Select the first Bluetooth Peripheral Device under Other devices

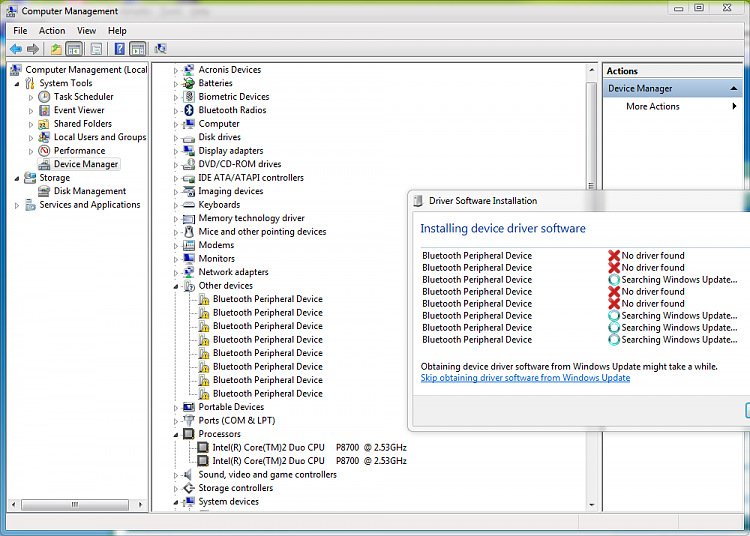(x=268, y=299)
